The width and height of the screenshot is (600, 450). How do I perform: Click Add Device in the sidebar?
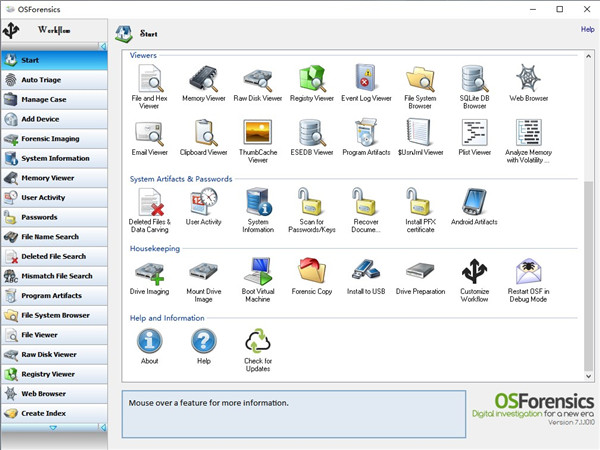tap(54, 119)
